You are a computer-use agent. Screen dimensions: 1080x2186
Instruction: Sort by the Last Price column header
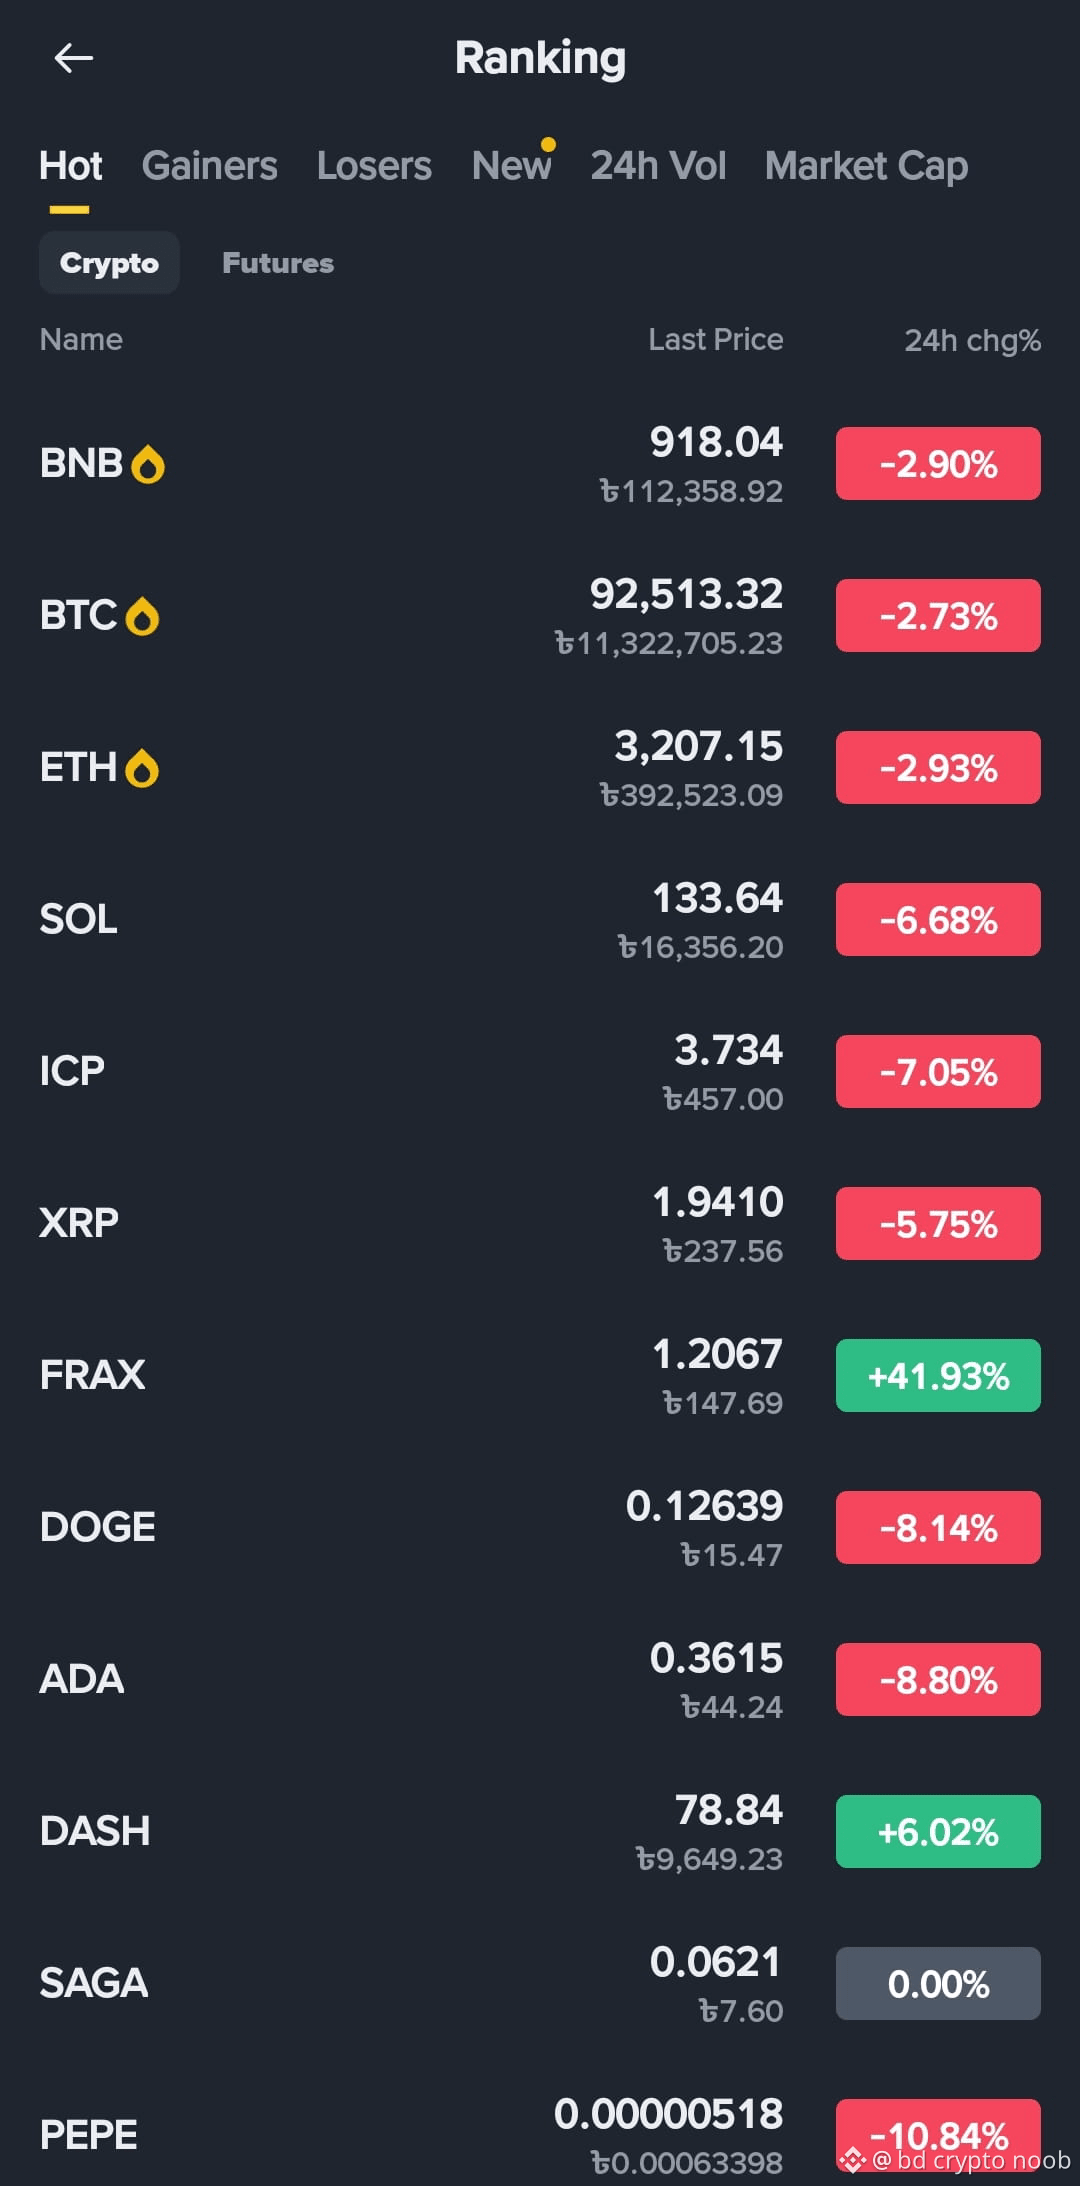click(x=715, y=340)
